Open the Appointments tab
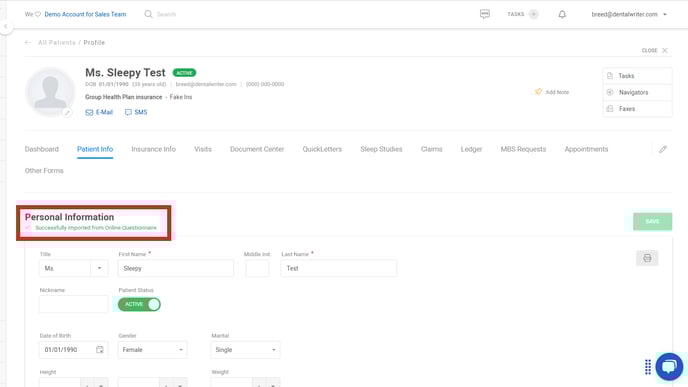 tap(586, 149)
